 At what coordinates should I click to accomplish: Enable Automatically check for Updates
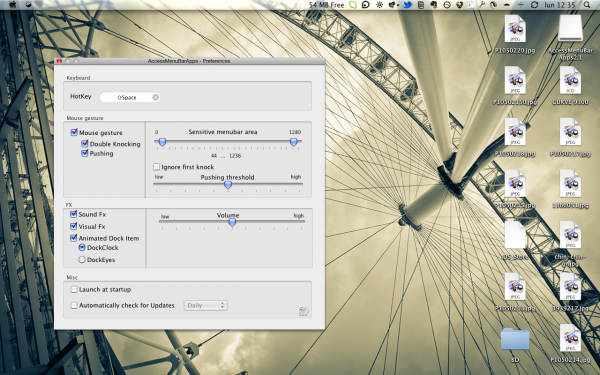[x=74, y=305]
